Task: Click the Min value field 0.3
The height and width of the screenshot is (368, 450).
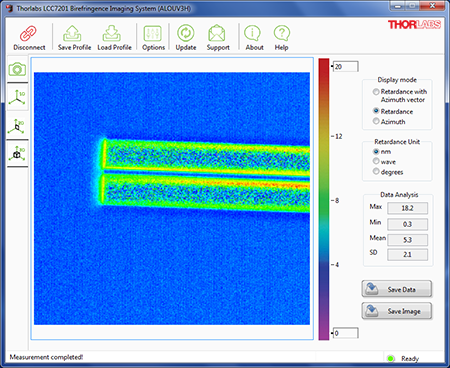Action: 407,224
